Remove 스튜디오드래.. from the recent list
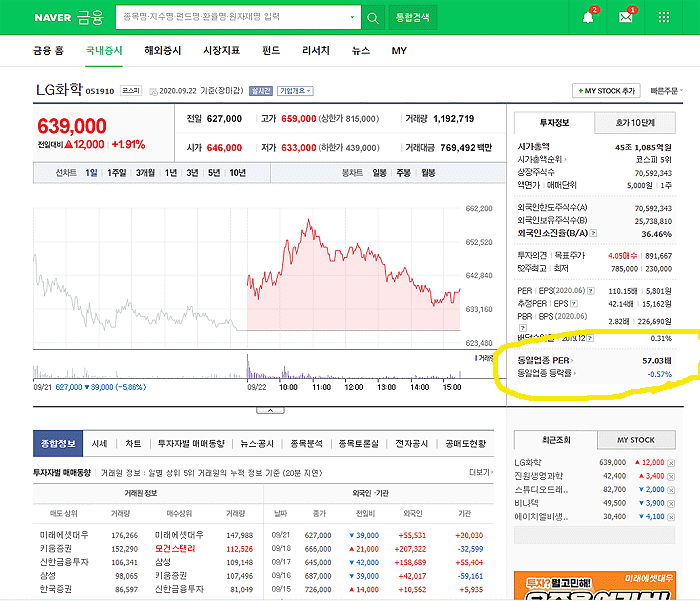This screenshot has height=601, width=700. click(x=671, y=490)
